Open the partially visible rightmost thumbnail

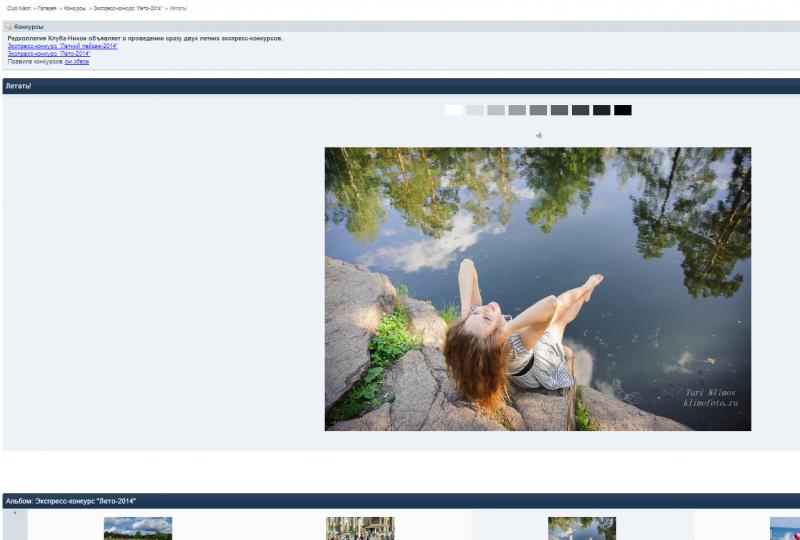pyautogui.click(x=785, y=528)
